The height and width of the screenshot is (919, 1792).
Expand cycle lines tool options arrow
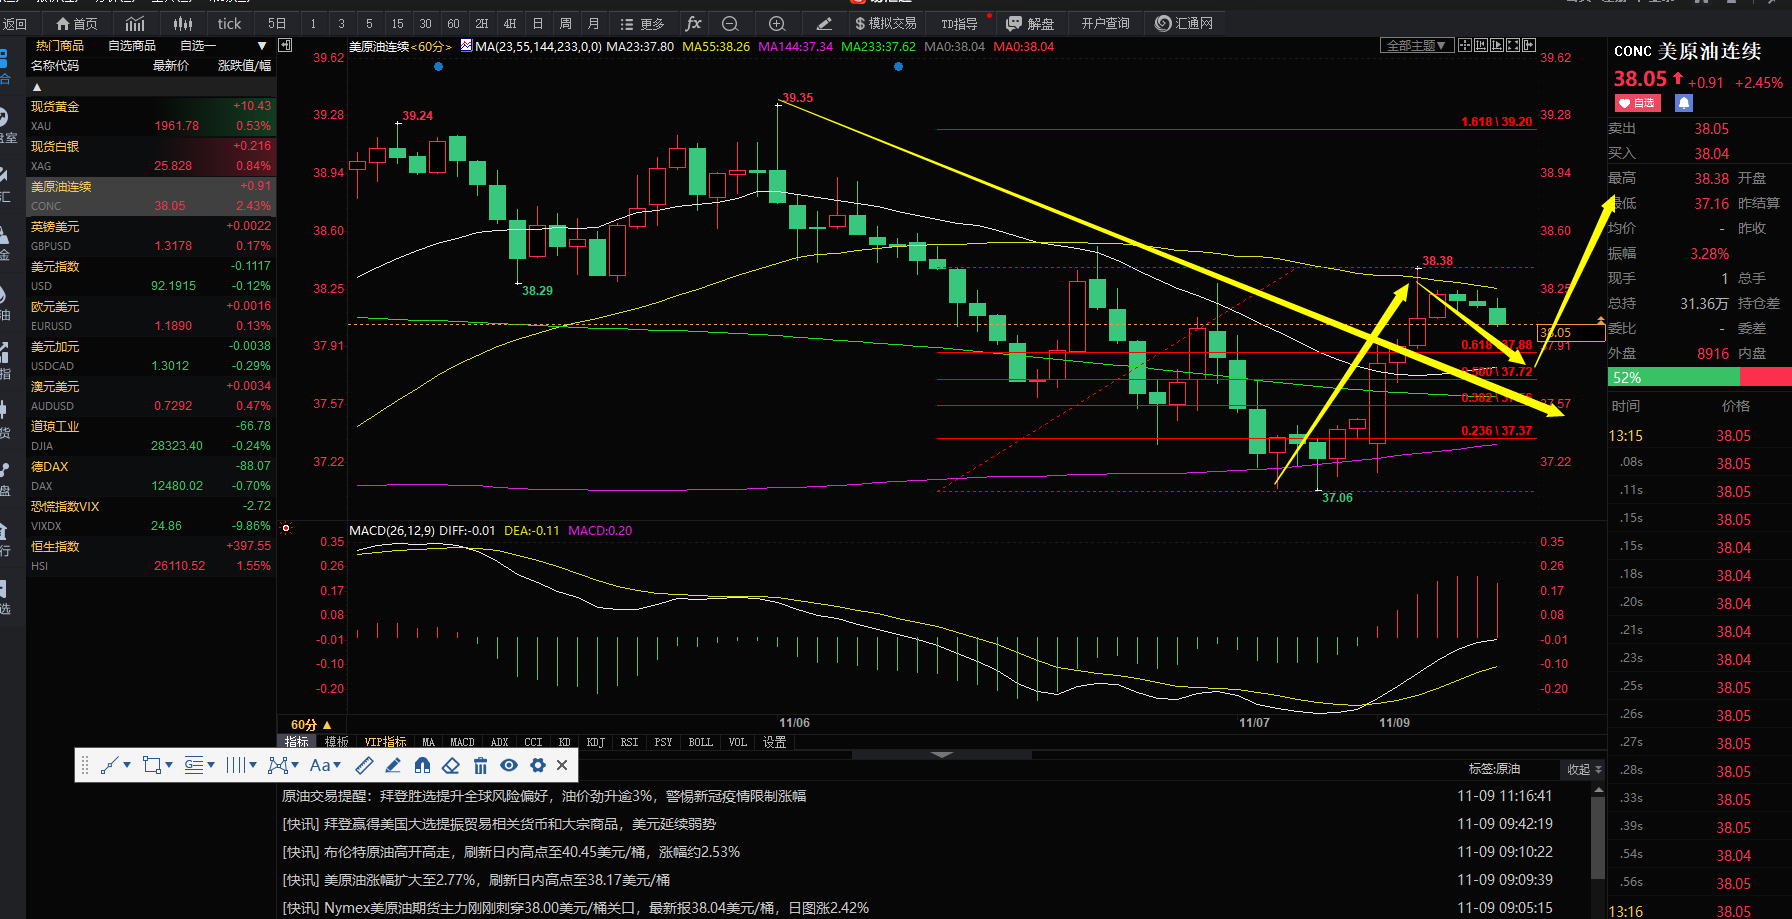pyautogui.click(x=253, y=765)
